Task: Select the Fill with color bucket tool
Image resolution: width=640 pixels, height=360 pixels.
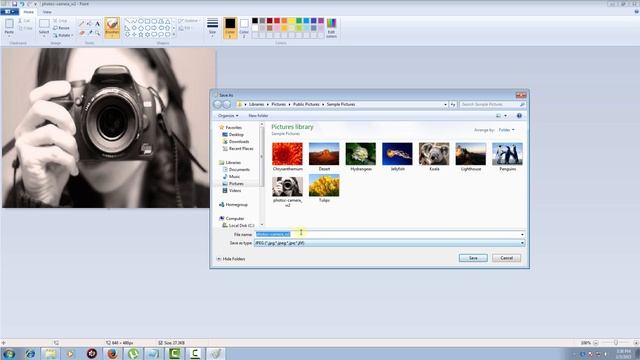Action: (90, 24)
